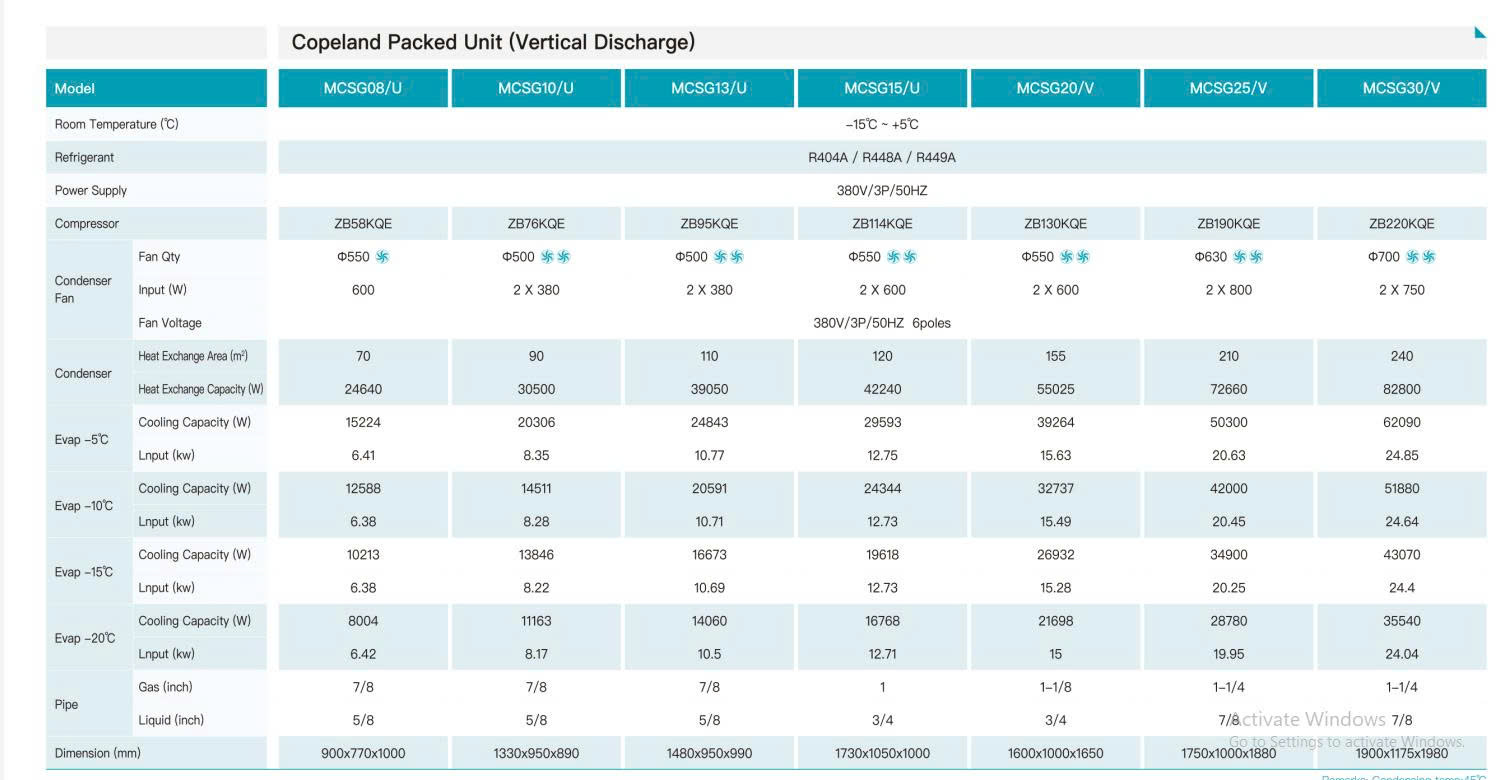Image resolution: width=1499 pixels, height=780 pixels.
Task: Select the MCSG10/U column header
Action: [536, 88]
